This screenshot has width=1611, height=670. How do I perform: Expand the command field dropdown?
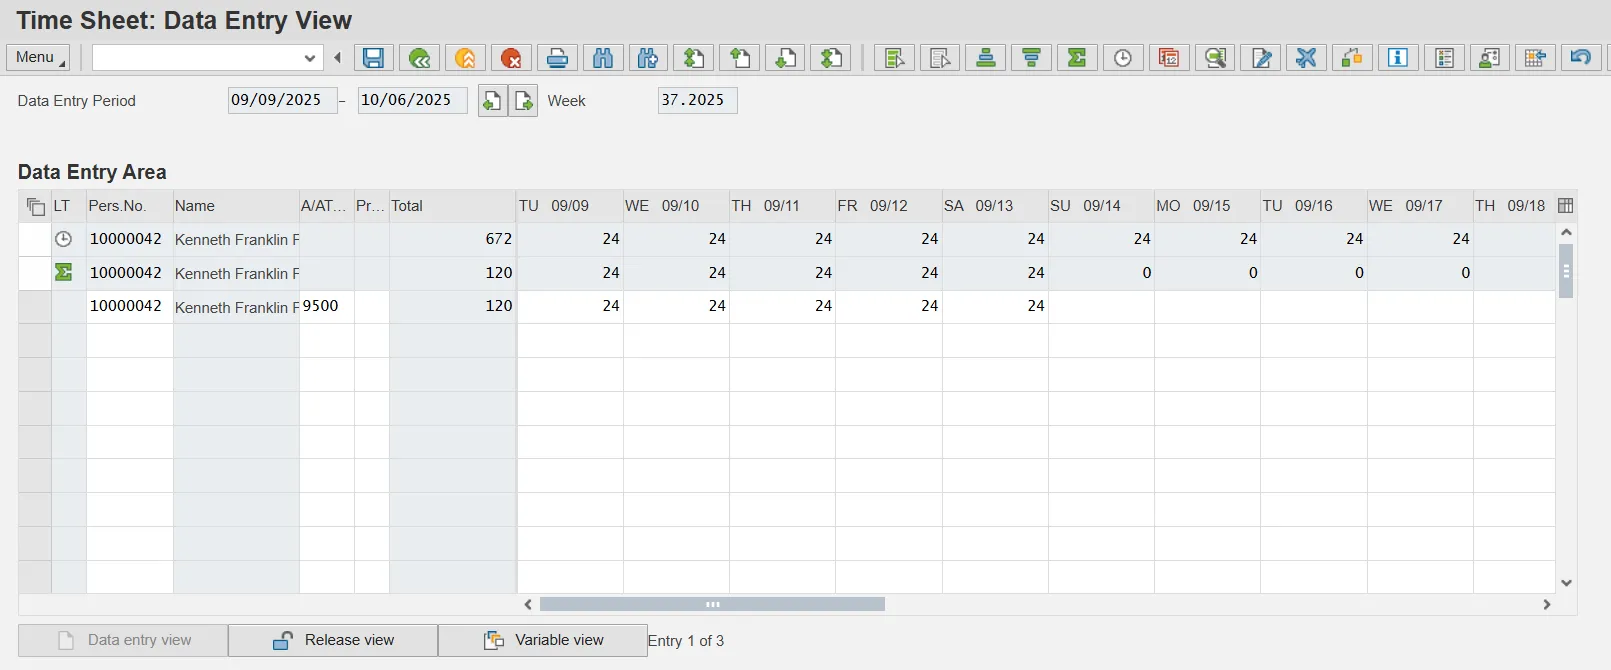point(310,58)
